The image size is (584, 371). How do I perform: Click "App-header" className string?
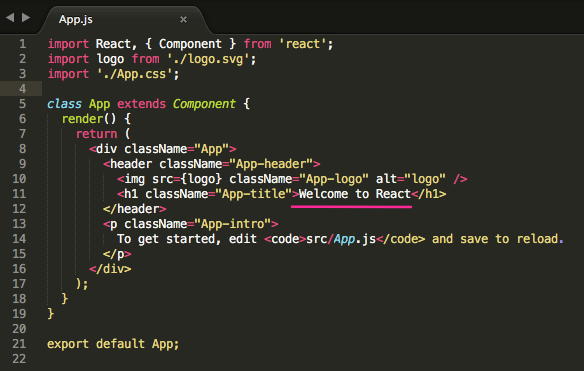[x=271, y=164]
